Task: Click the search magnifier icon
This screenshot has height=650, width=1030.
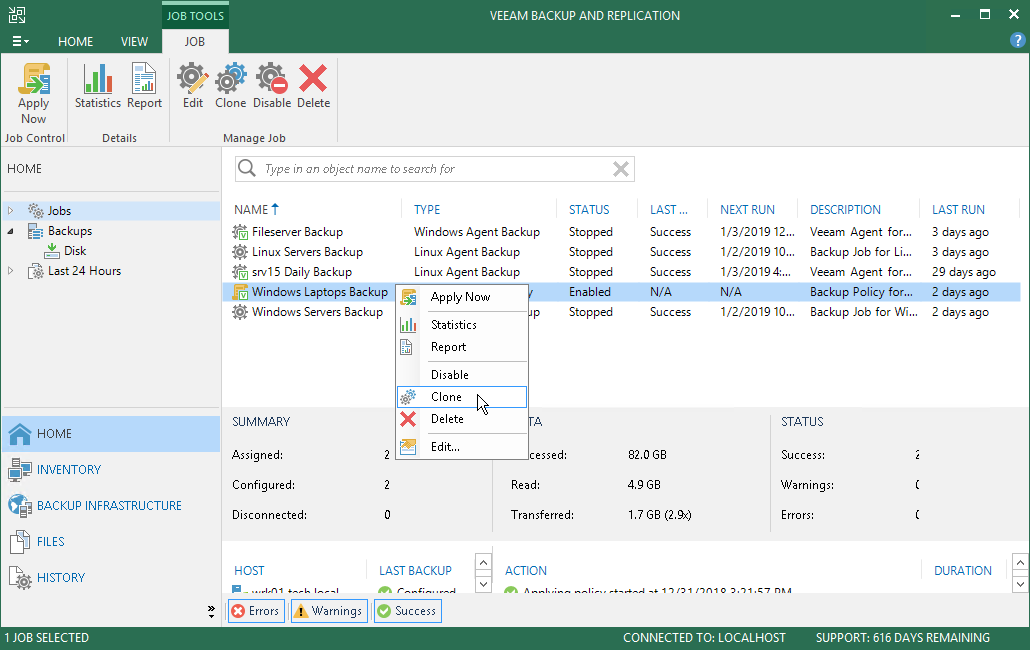Action: coord(247,168)
